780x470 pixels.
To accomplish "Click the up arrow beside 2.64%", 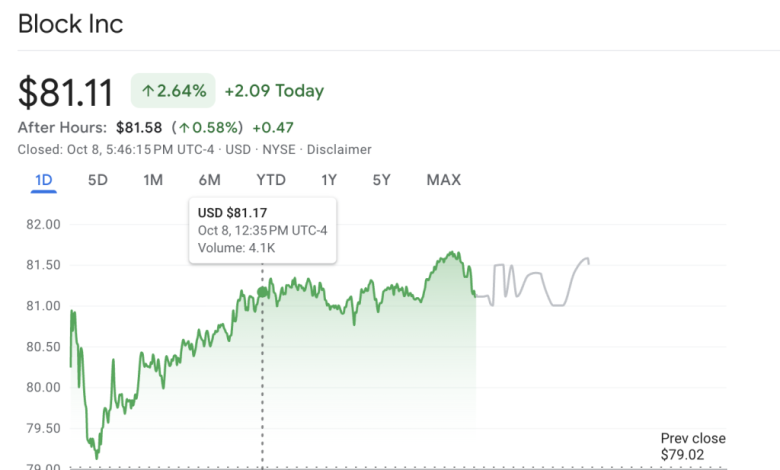I will [x=148, y=91].
